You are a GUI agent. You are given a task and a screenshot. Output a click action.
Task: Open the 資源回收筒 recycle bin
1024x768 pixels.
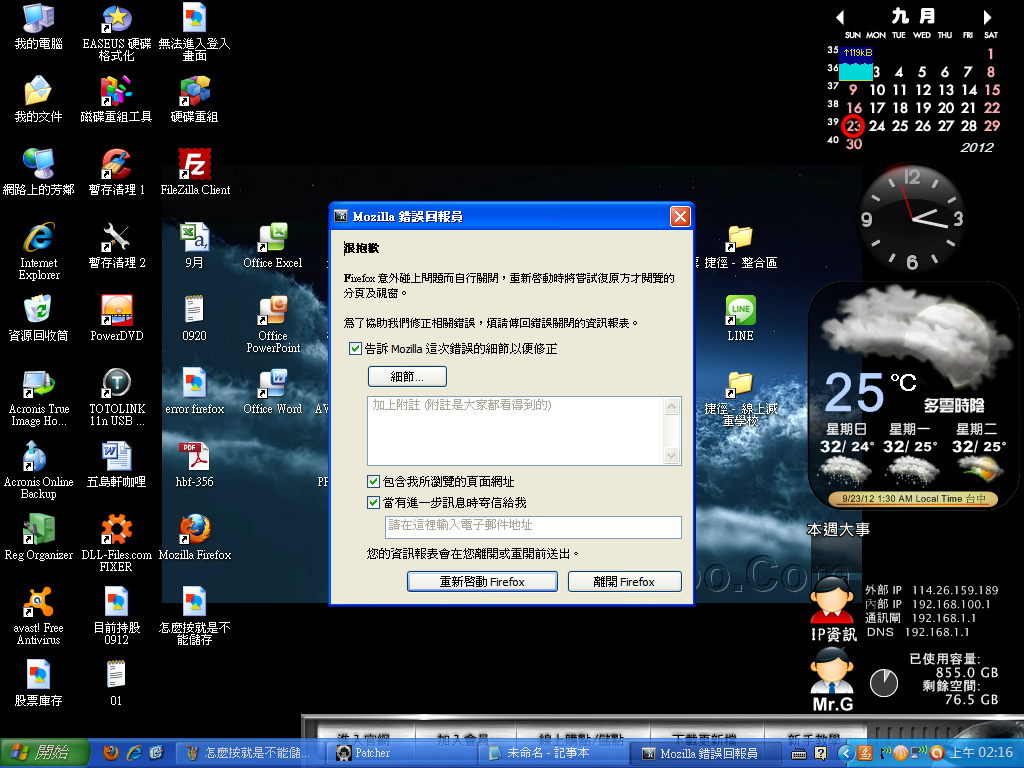pos(39,319)
